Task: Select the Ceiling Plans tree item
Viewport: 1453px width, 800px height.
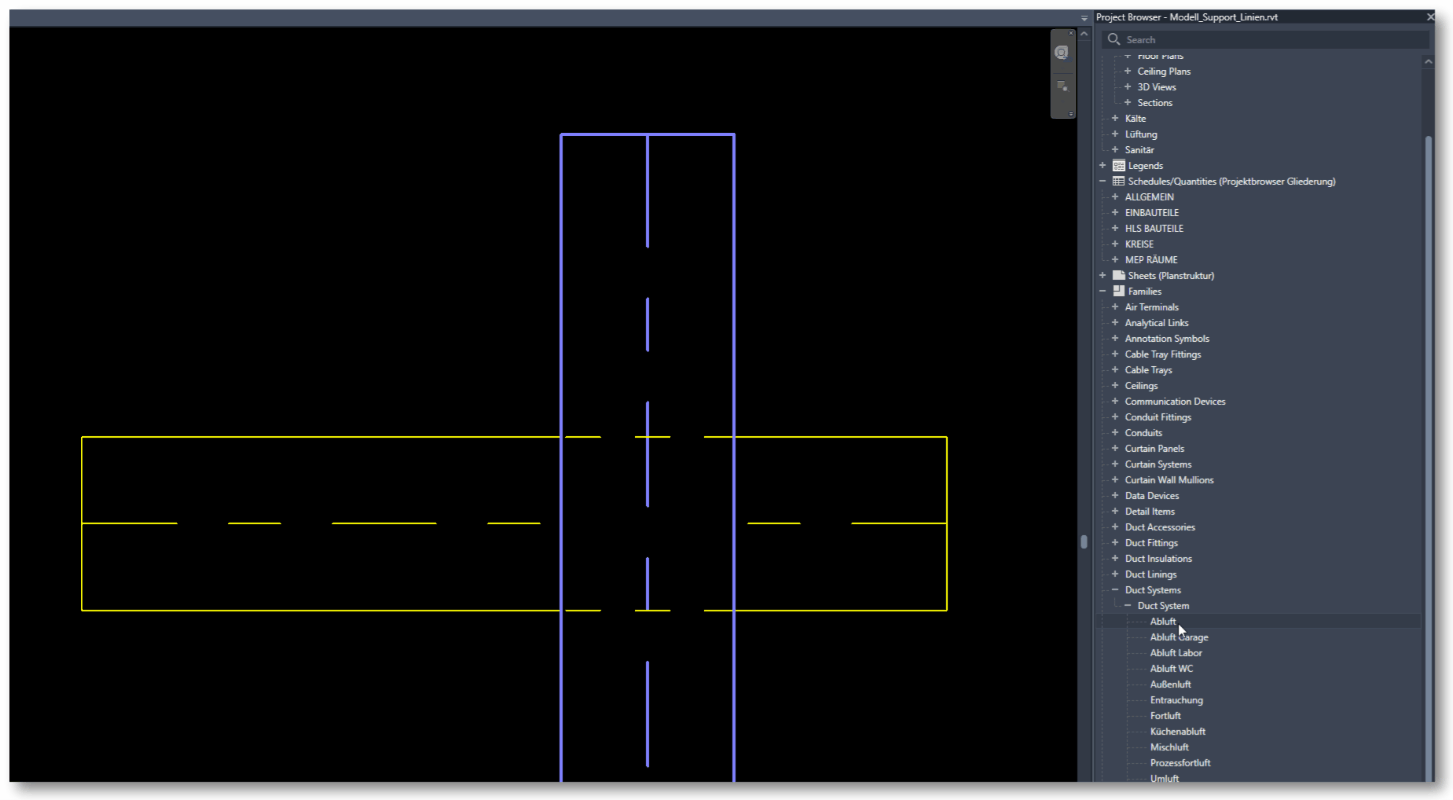Action: (1164, 71)
